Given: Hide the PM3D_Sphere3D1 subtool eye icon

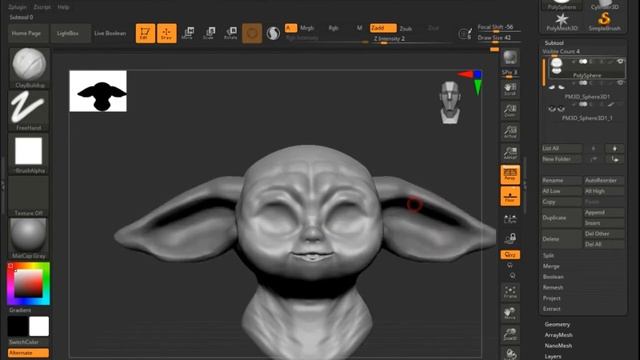Looking at the screenshot, I should [620, 83].
